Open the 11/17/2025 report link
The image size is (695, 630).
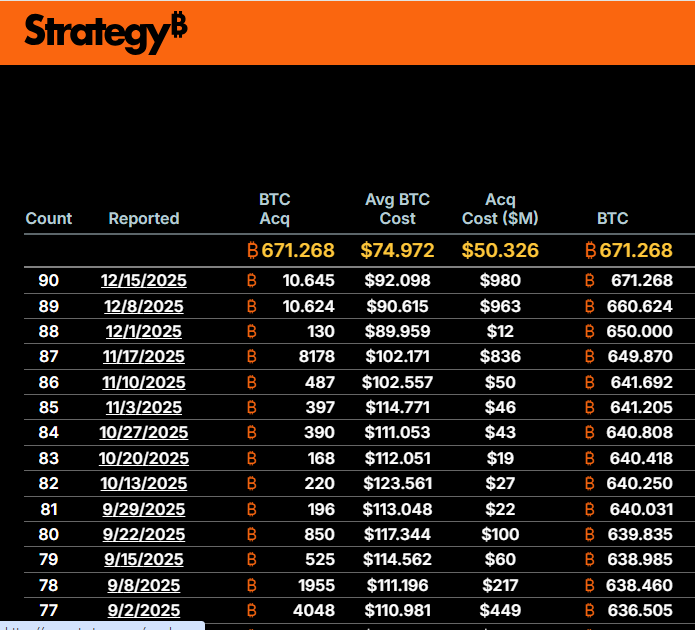(x=144, y=356)
